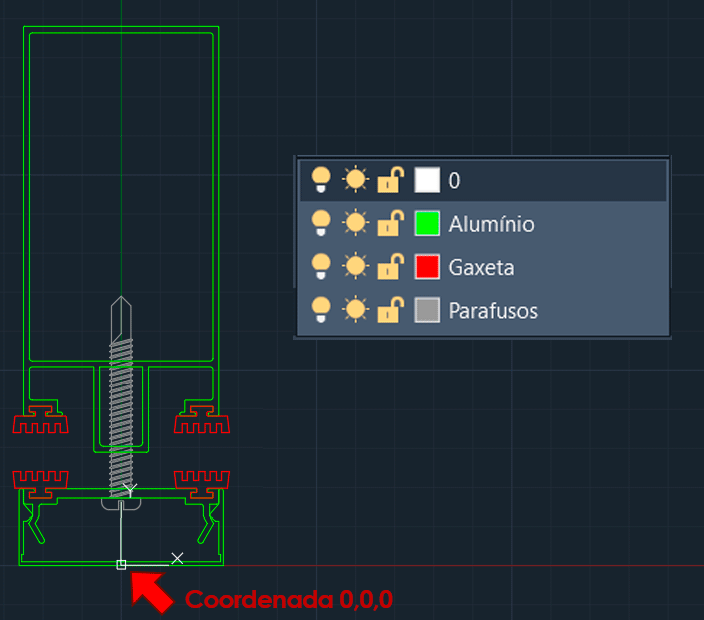Select the Alumínio layer name
Image resolution: width=704 pixels, height=620 pixels.
click(491, 224)
